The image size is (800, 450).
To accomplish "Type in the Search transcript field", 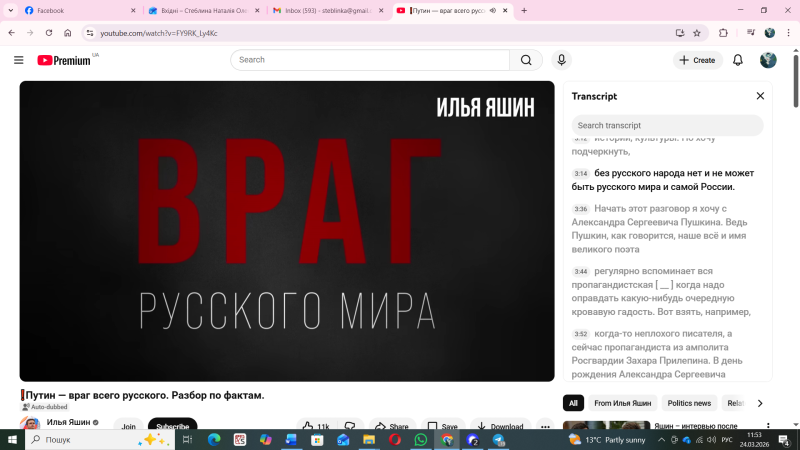I will [x=667, y=125].
